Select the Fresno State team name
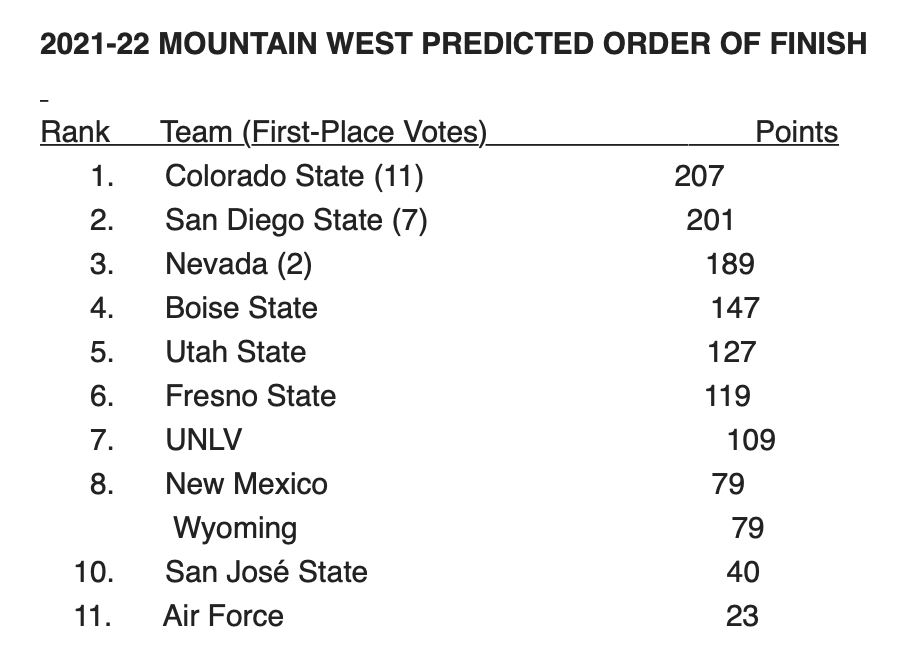Viewport: 906px width, 656px height. (250, 396)
